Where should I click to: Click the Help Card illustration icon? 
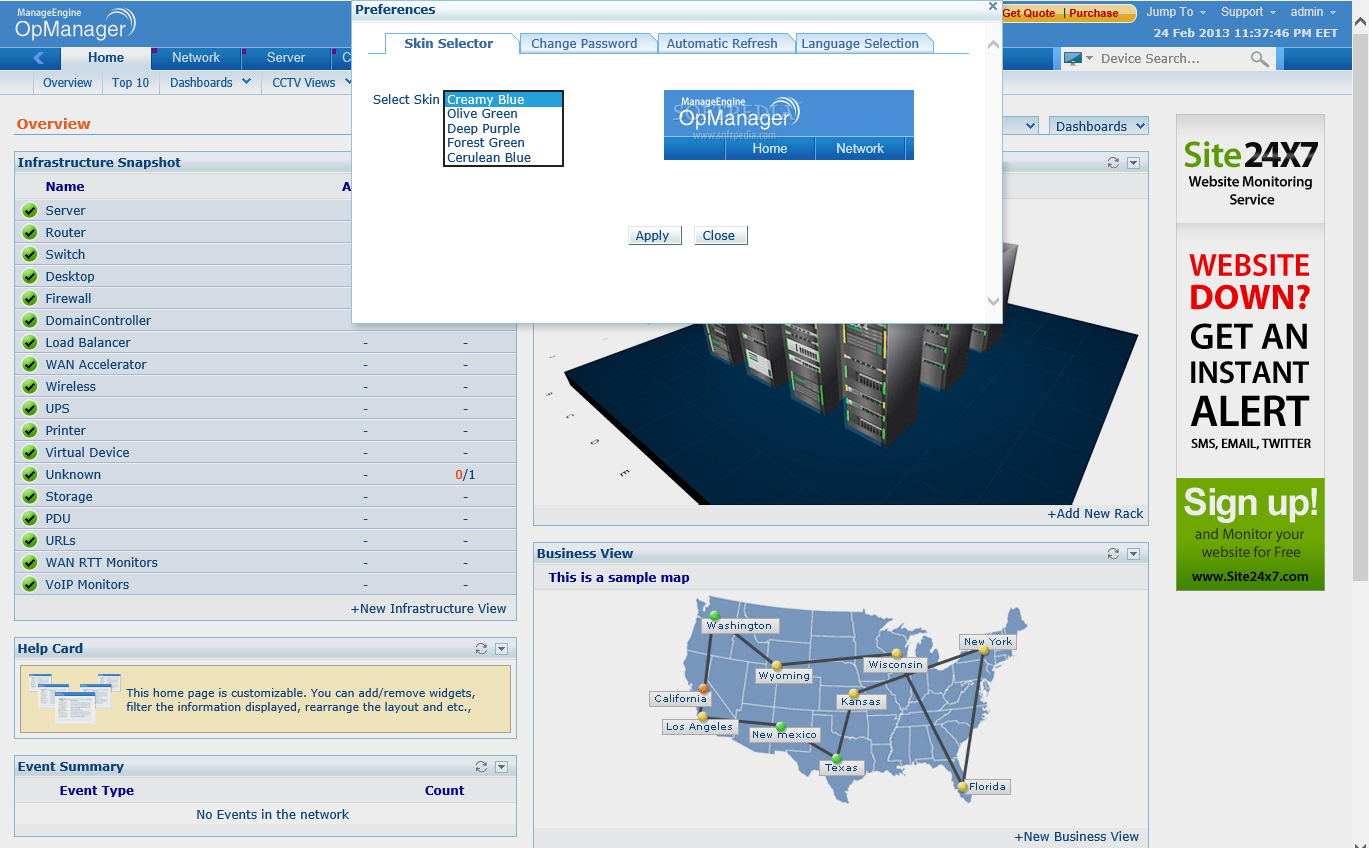tap(74, 698)
